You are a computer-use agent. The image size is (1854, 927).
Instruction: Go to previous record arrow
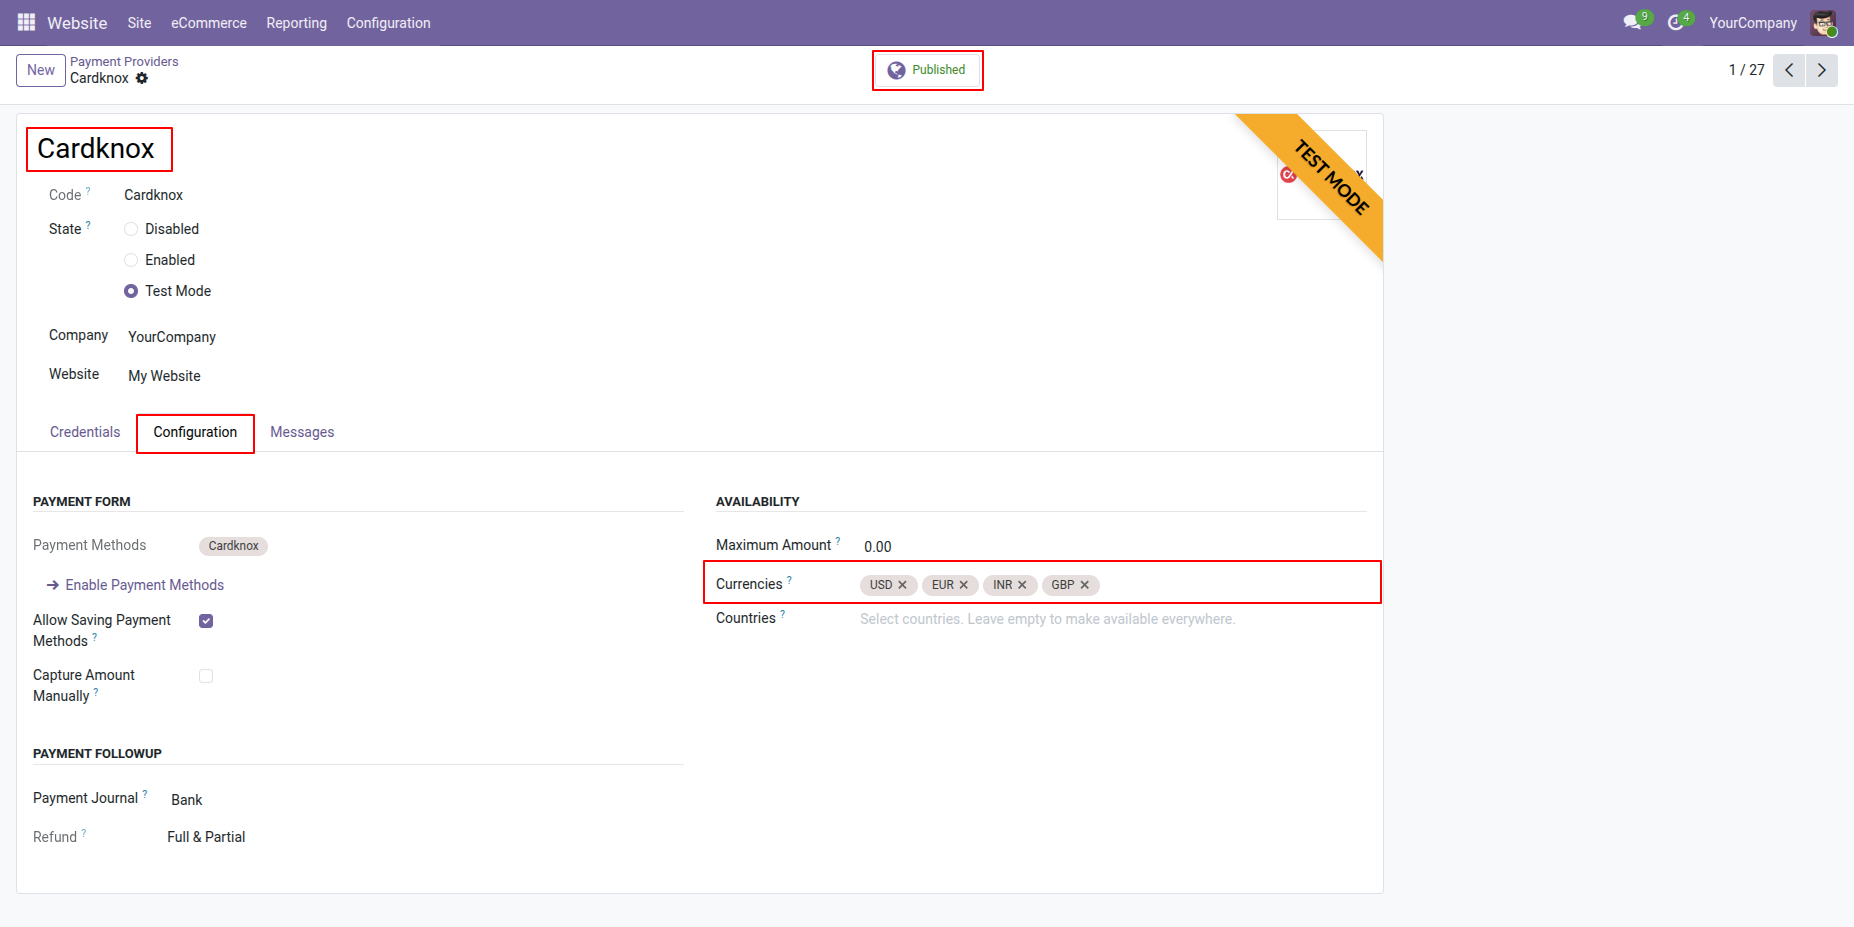click(1789, 70)
